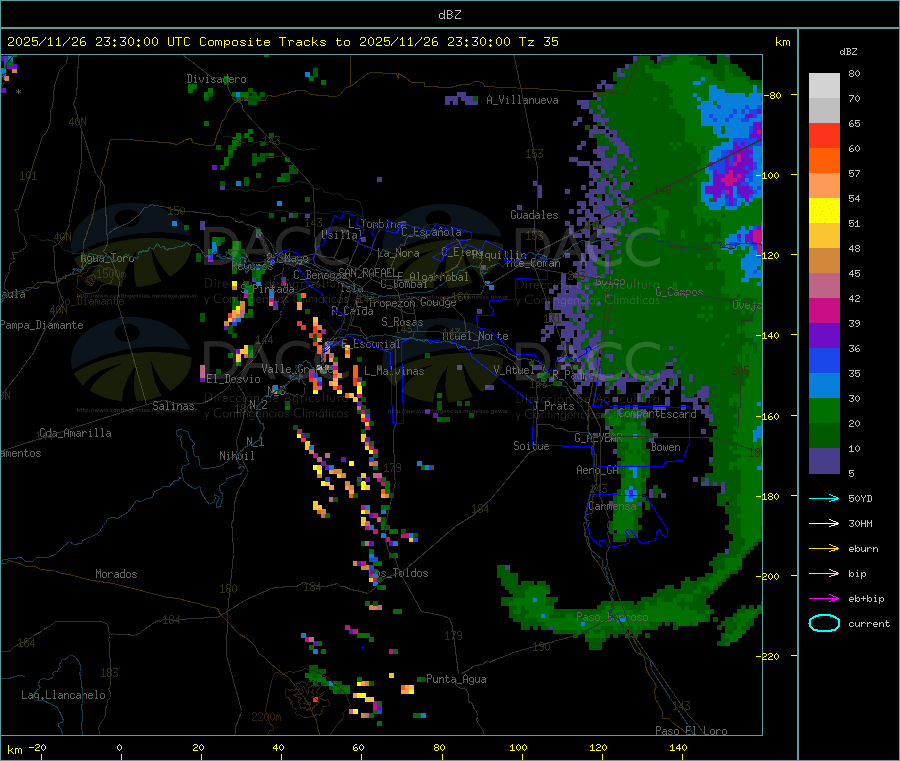The image size is (900, 761).
Task: Click the white 30HM arrow legend icon
Action: click(824, 523)
